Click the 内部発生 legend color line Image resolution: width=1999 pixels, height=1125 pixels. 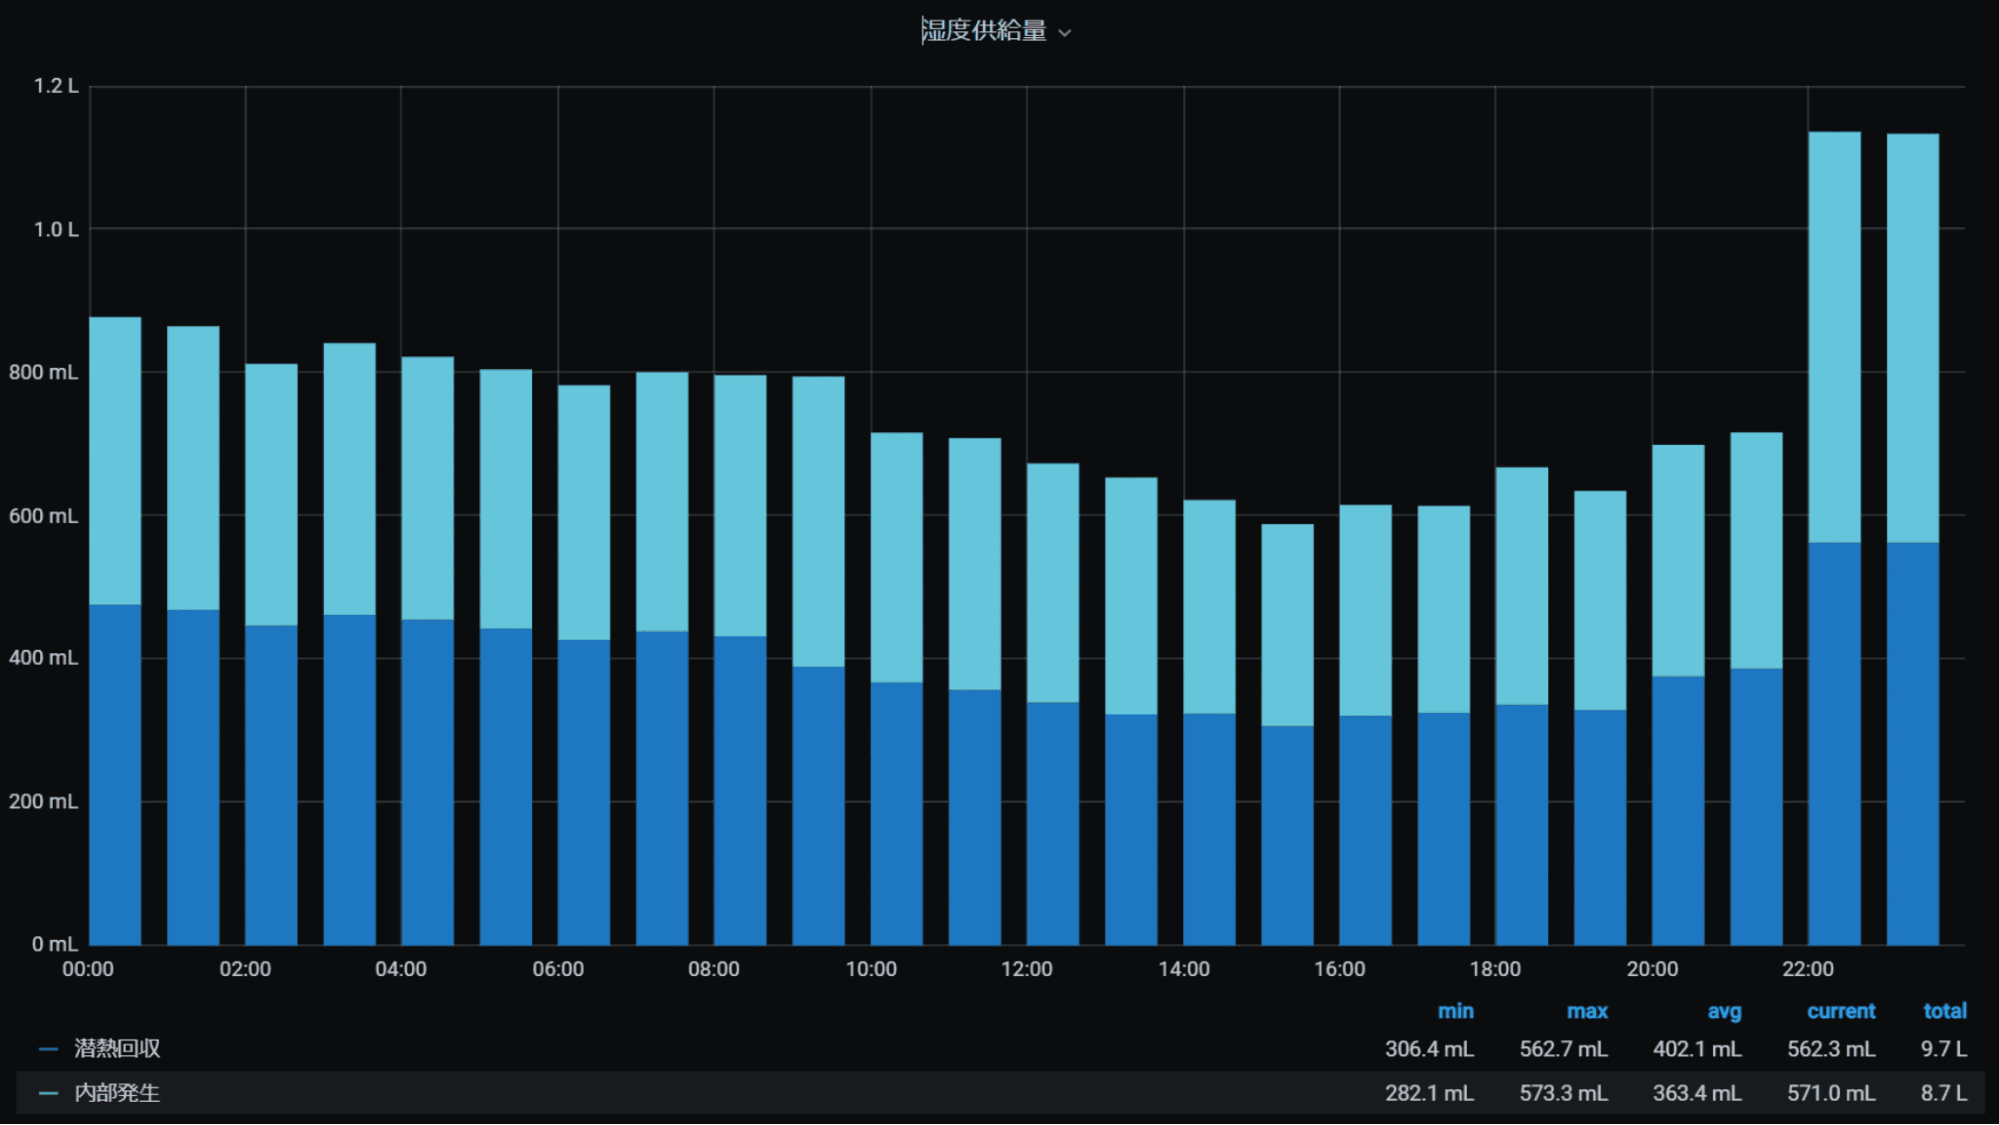pyautogui.click(x=48, y=1093)
